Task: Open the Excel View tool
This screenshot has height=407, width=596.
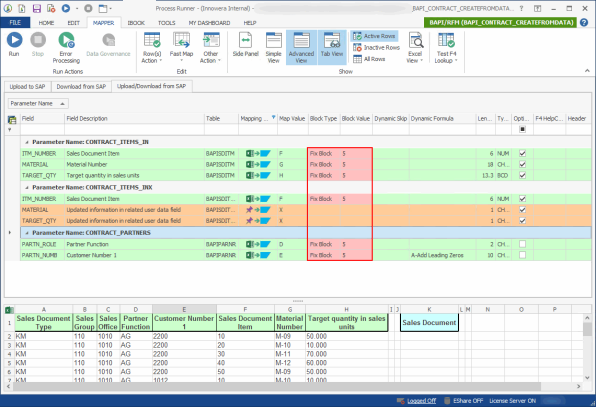Action: click(x=415, y=47)
